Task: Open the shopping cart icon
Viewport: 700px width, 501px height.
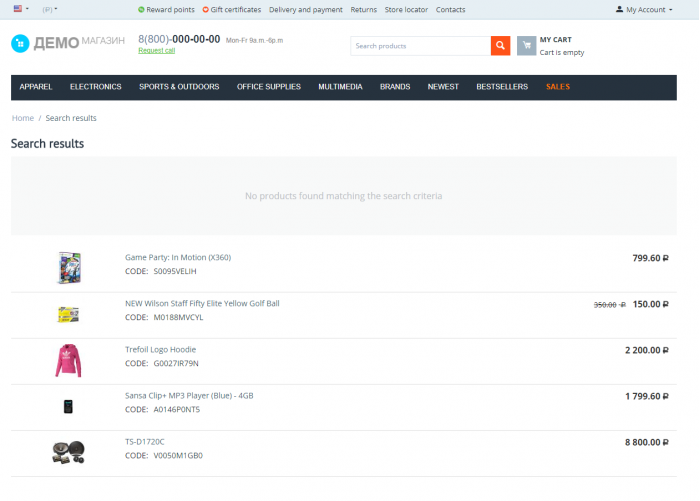Action: [526, 46]
